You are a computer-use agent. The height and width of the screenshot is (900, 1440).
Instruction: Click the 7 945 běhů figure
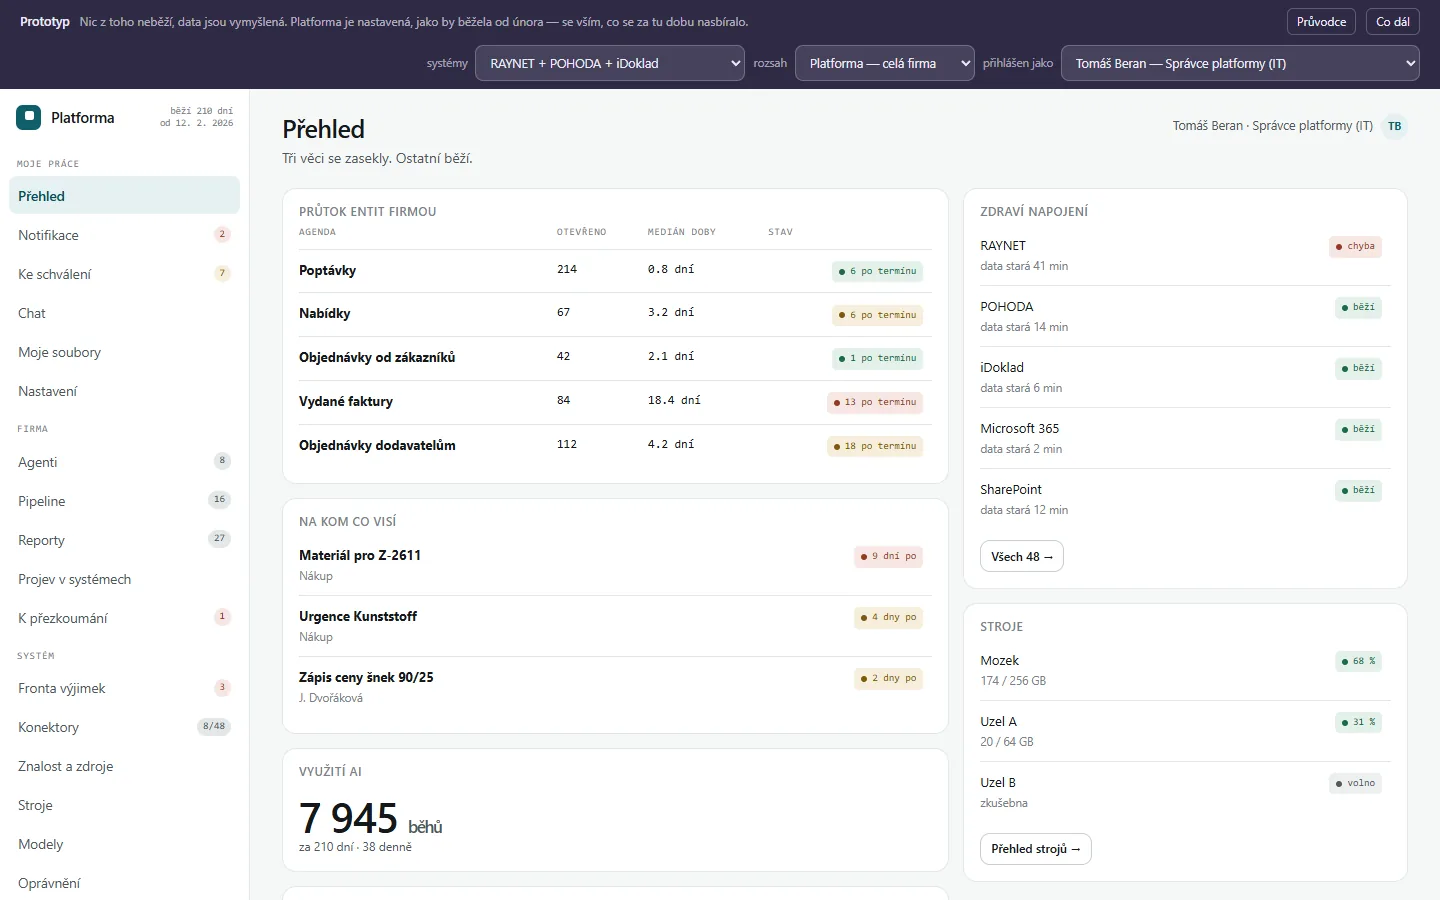370,819
